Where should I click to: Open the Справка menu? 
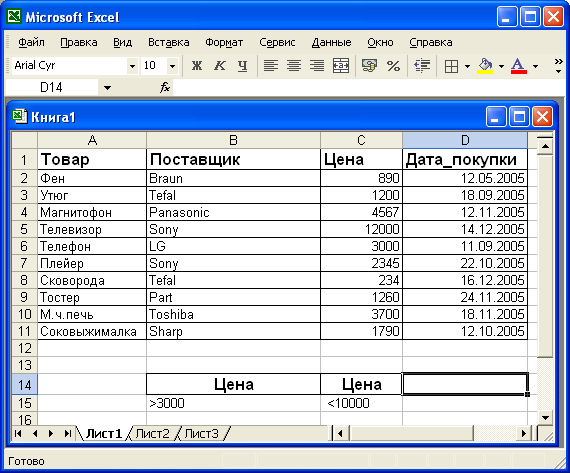point(431,42)
